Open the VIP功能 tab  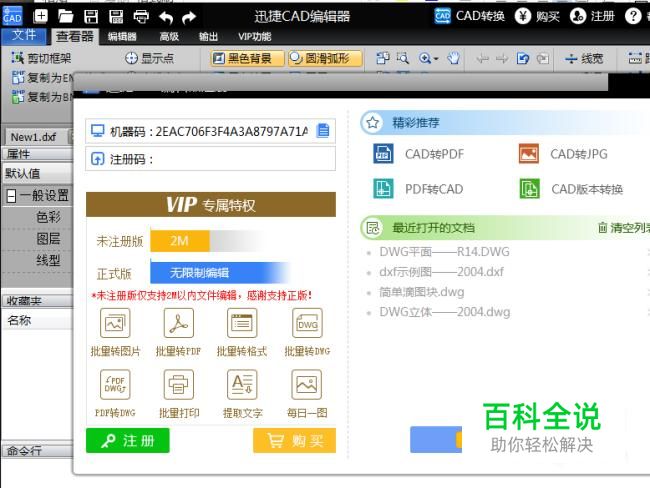tap(255, 36)
